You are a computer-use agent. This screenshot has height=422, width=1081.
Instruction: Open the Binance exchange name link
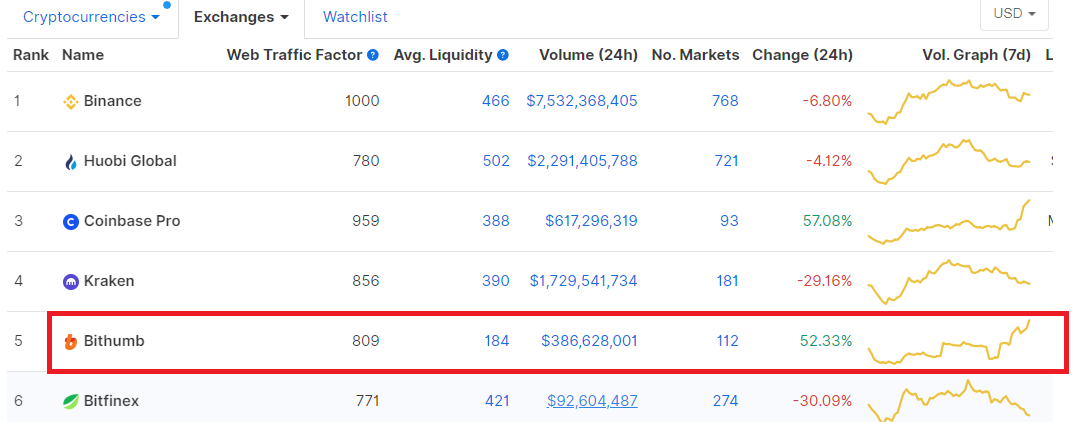112,101
